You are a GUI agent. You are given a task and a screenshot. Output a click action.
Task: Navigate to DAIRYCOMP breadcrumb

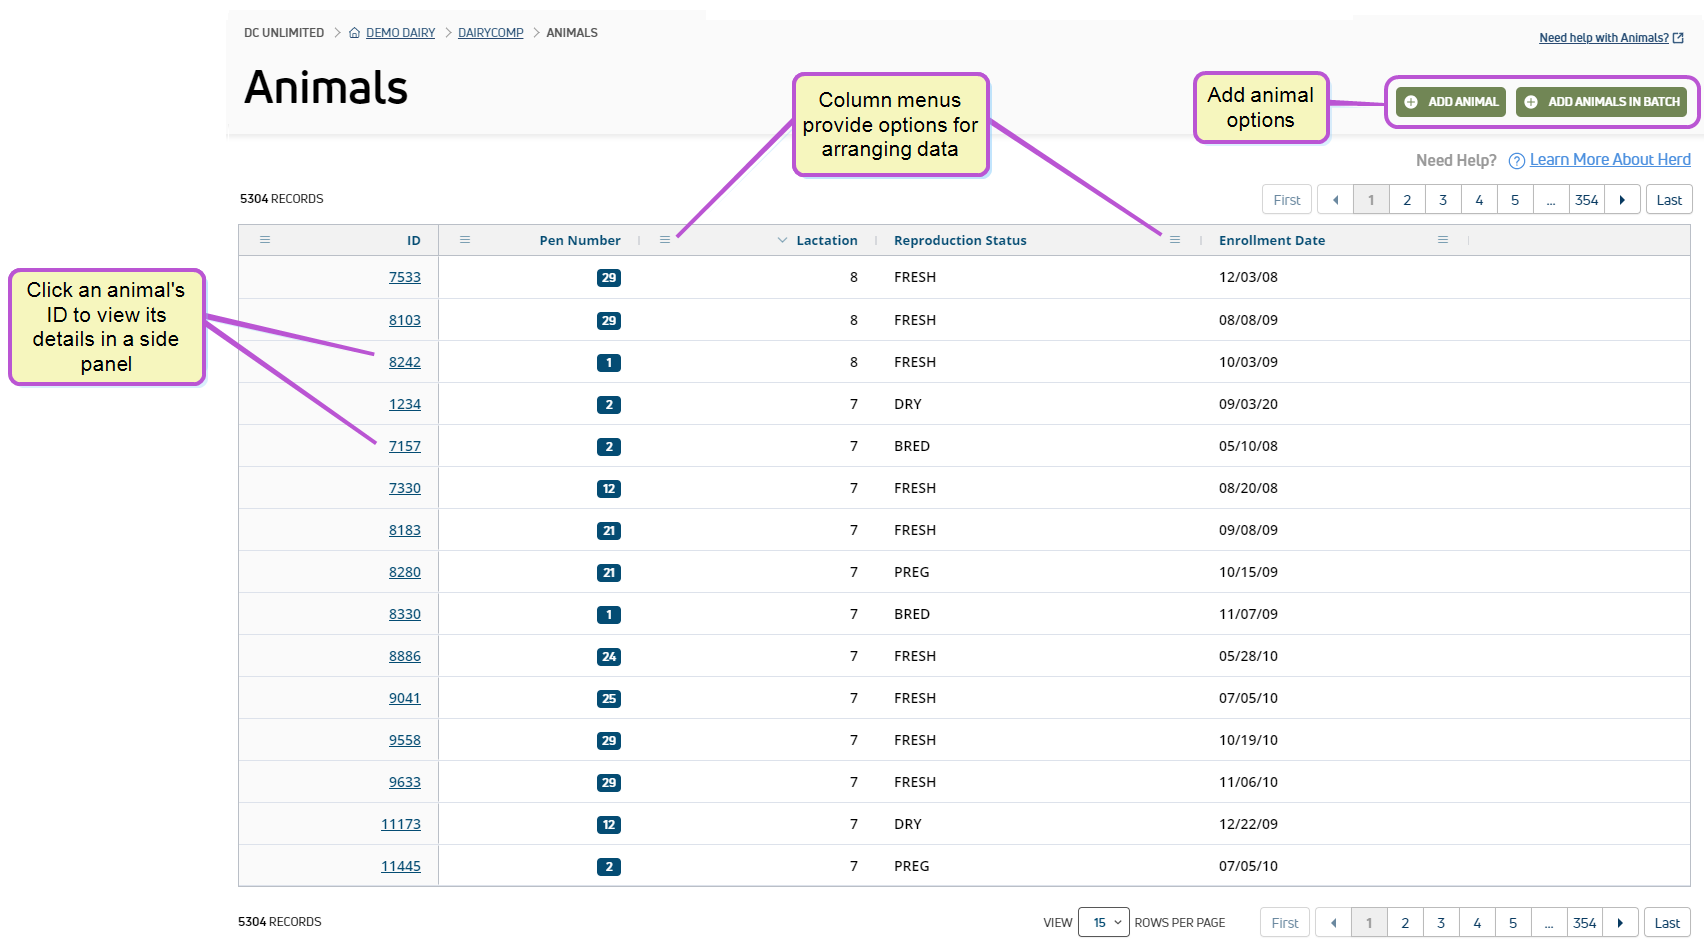tap(491, 33)
